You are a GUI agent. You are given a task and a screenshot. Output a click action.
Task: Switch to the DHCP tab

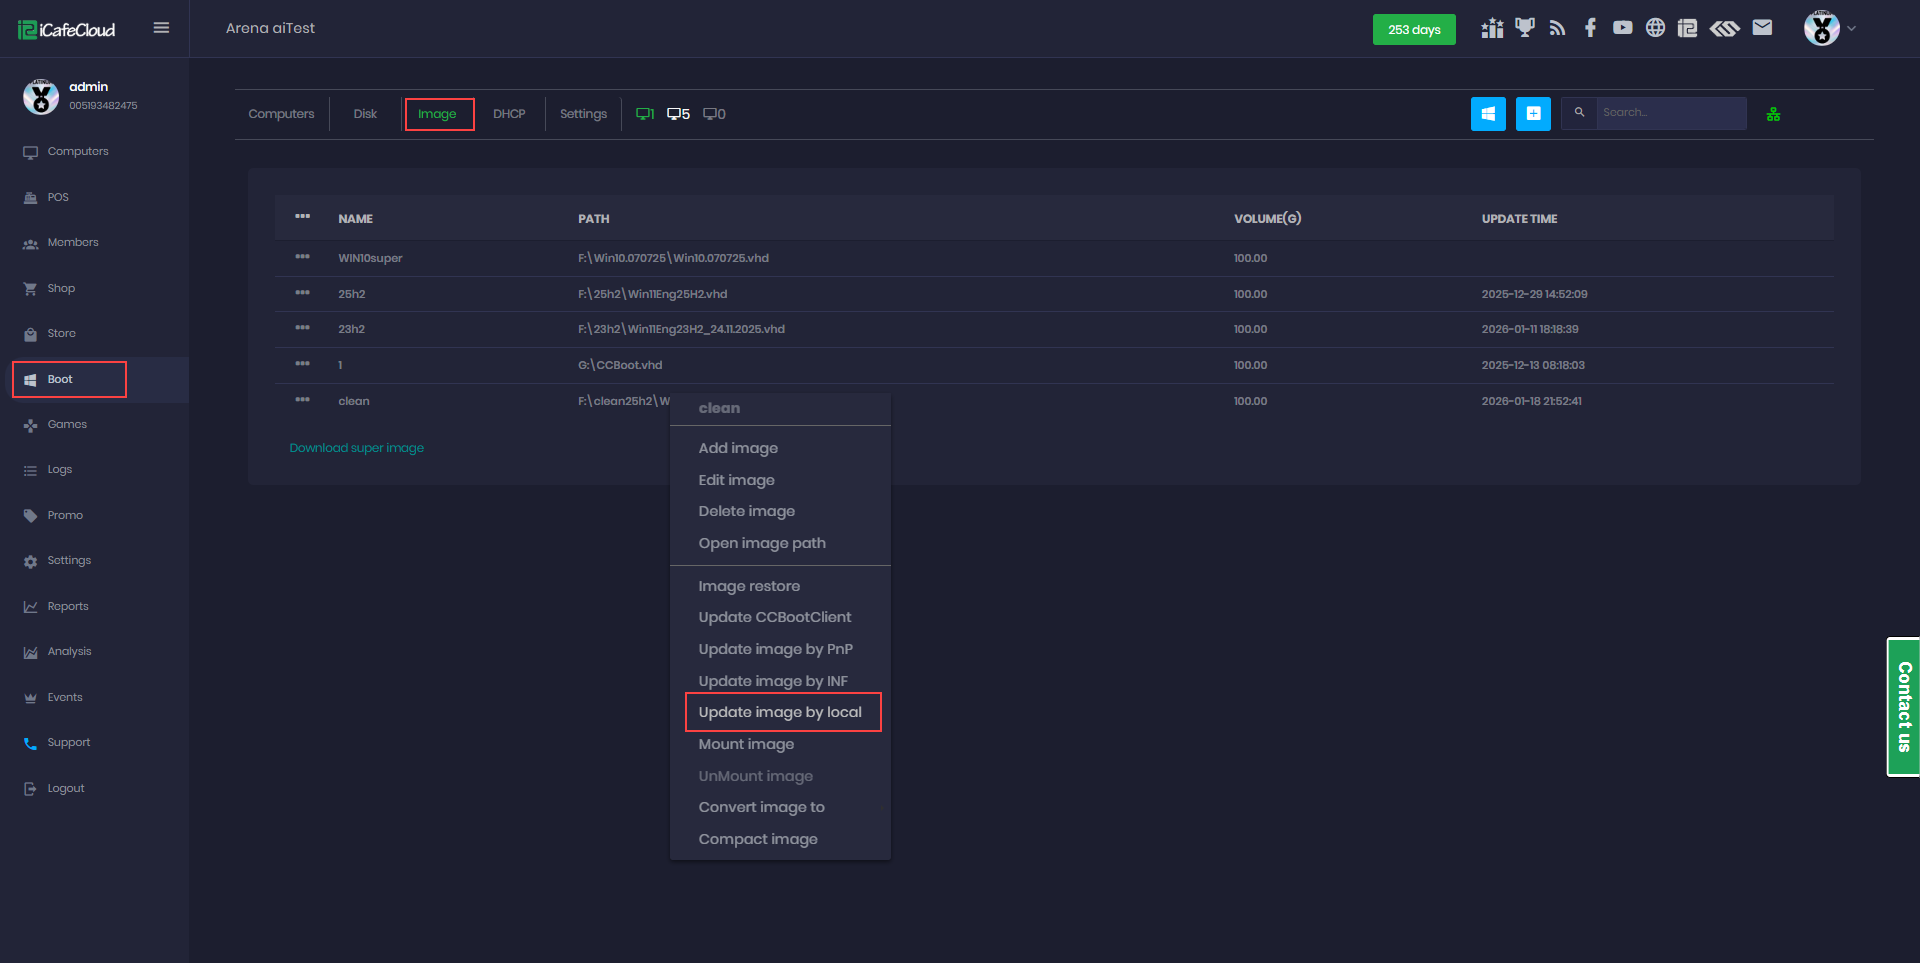pyautogui.click(x=509, y=114)
